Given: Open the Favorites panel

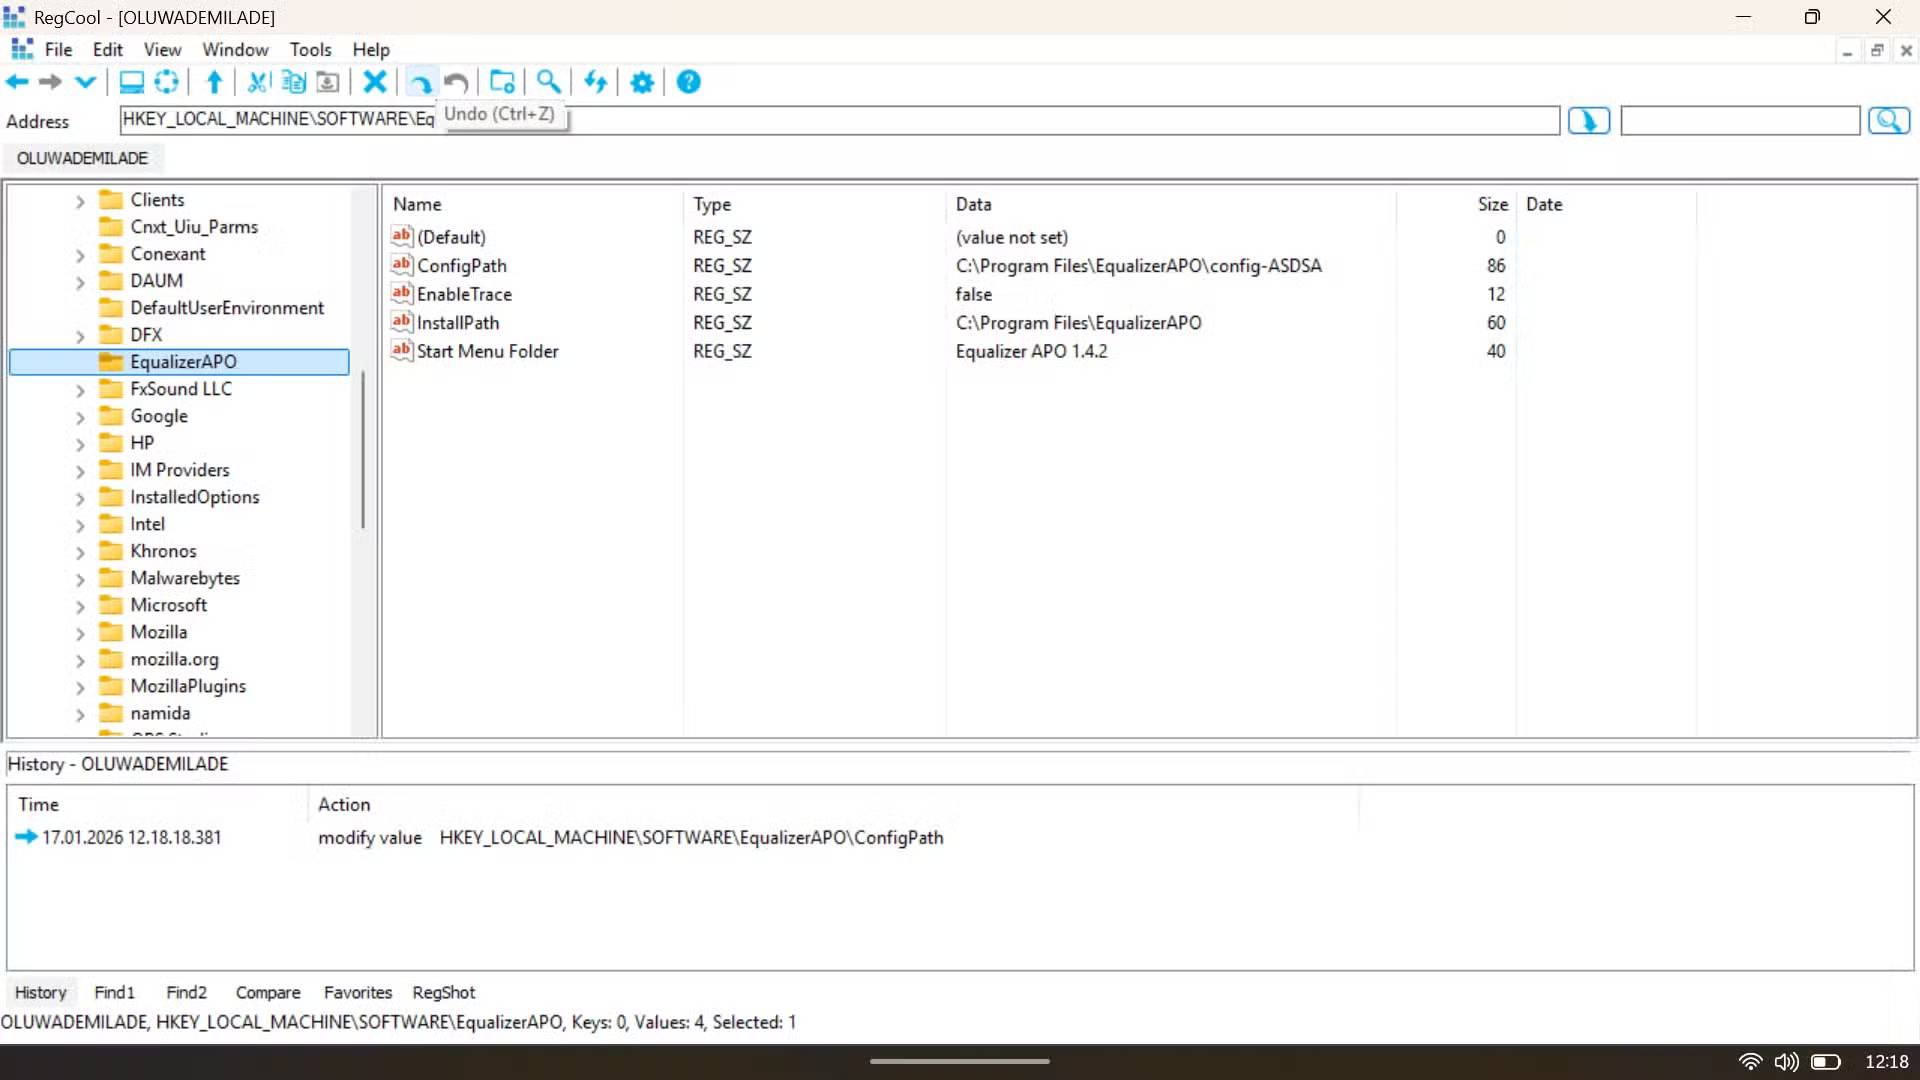Looking at the screenshot, I should (357, 992).
